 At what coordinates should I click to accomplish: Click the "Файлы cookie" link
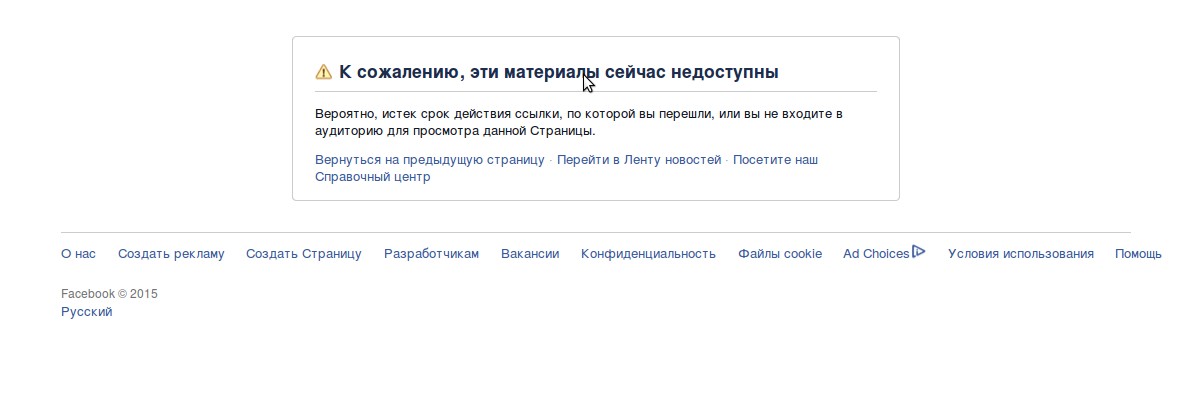(x=780, y=254)
